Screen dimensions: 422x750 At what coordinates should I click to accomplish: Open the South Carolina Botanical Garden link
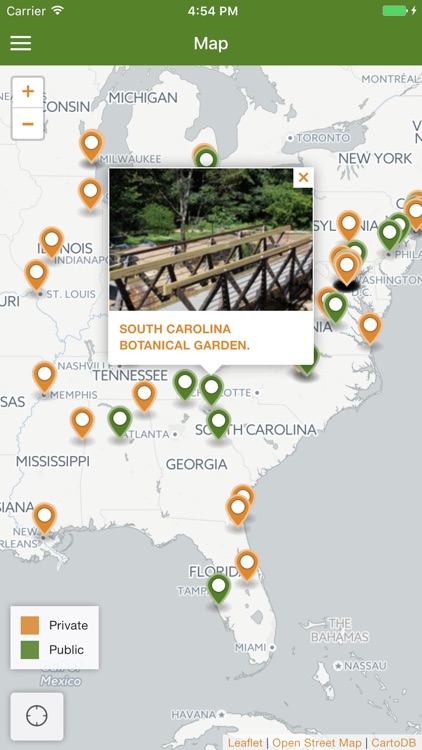pos(184,337)
